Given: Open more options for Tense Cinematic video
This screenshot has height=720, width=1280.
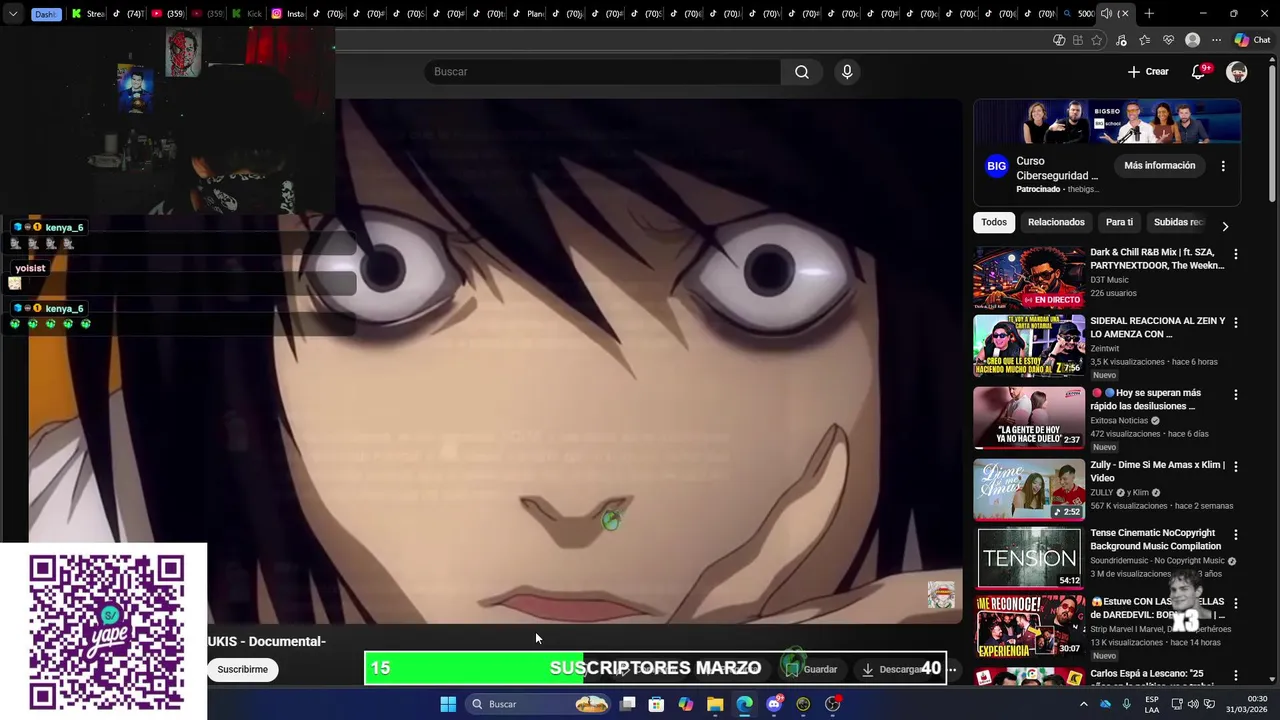Looking at the screenshot, I should (1235, 535).
